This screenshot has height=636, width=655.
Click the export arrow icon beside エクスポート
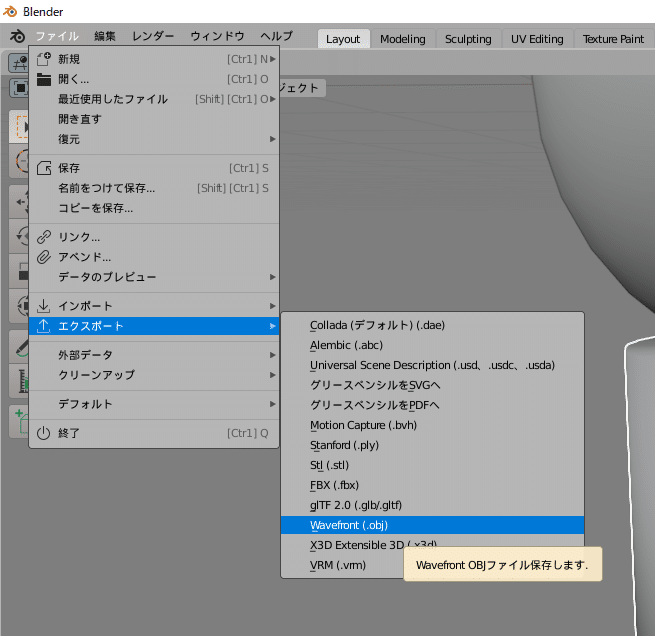(44, 326)
